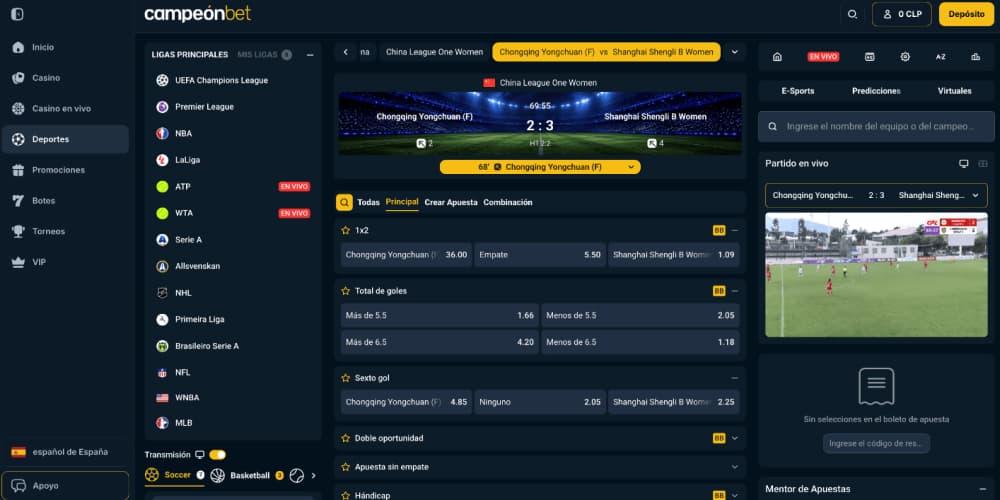Open Torneos in sidebar
1000x500 pixels.
coord(65,231)
